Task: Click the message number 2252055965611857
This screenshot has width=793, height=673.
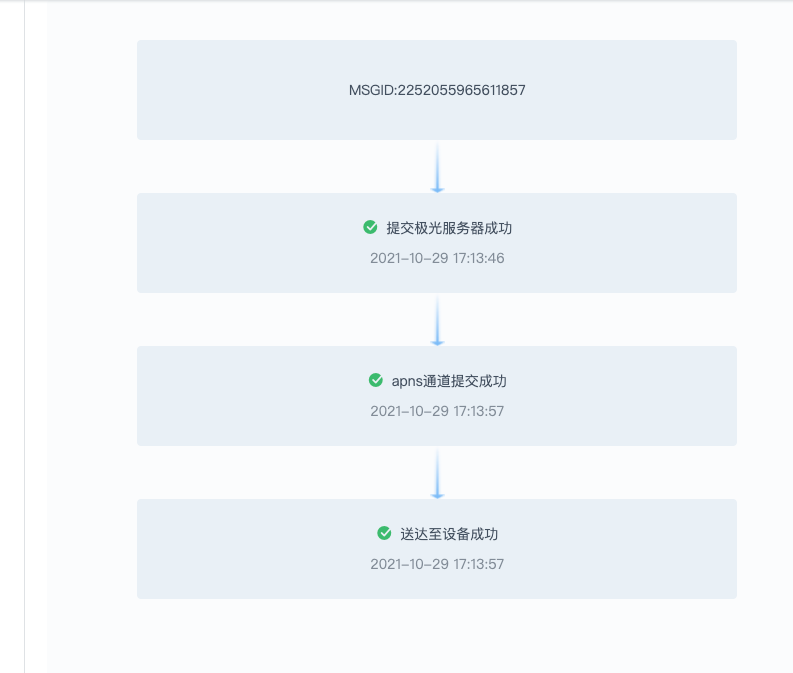Action: 461,90
